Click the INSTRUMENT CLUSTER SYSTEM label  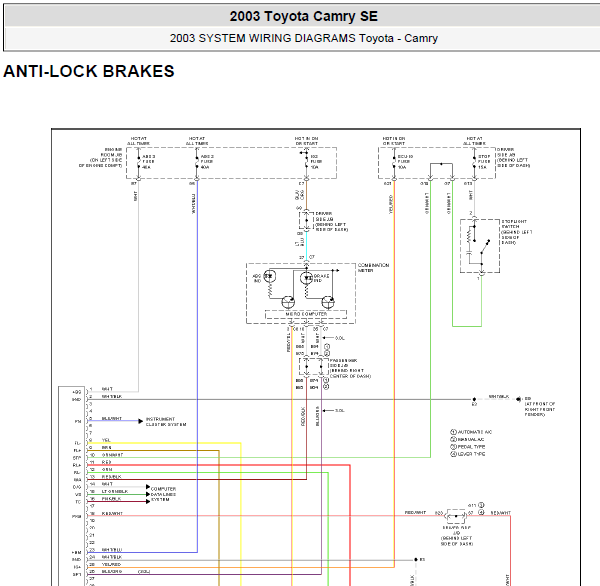click(166, 422)
